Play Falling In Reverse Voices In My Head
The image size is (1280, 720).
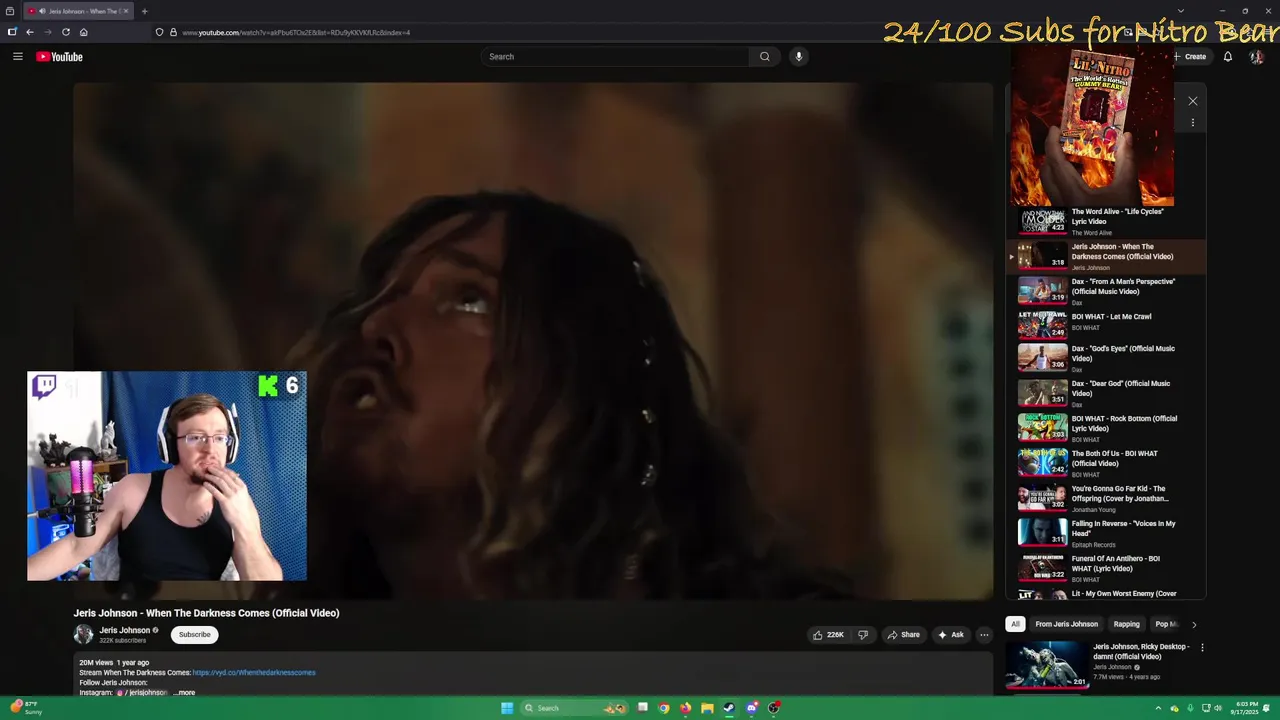[x=1106, y=533]
